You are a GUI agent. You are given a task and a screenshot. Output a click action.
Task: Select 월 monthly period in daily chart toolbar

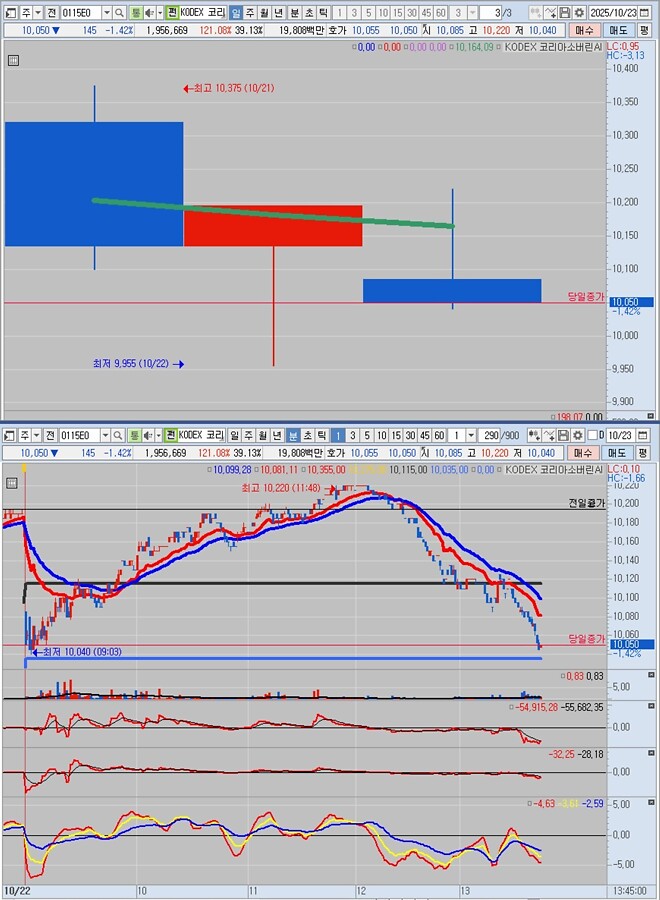(265, 13)
